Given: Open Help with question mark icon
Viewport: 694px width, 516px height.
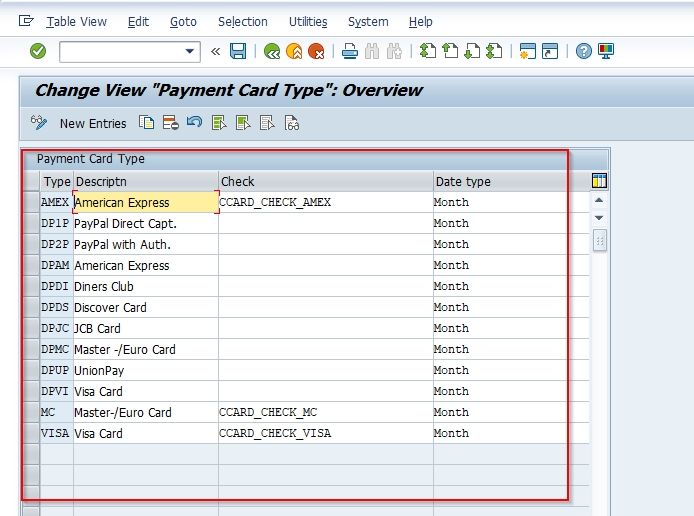Looking at the screenshot, I should (x=584, y=51).
